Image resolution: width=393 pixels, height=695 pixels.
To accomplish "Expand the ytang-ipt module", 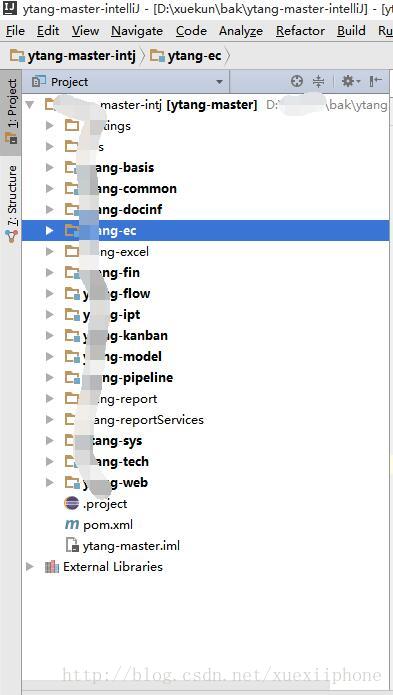I will (50, 315).
